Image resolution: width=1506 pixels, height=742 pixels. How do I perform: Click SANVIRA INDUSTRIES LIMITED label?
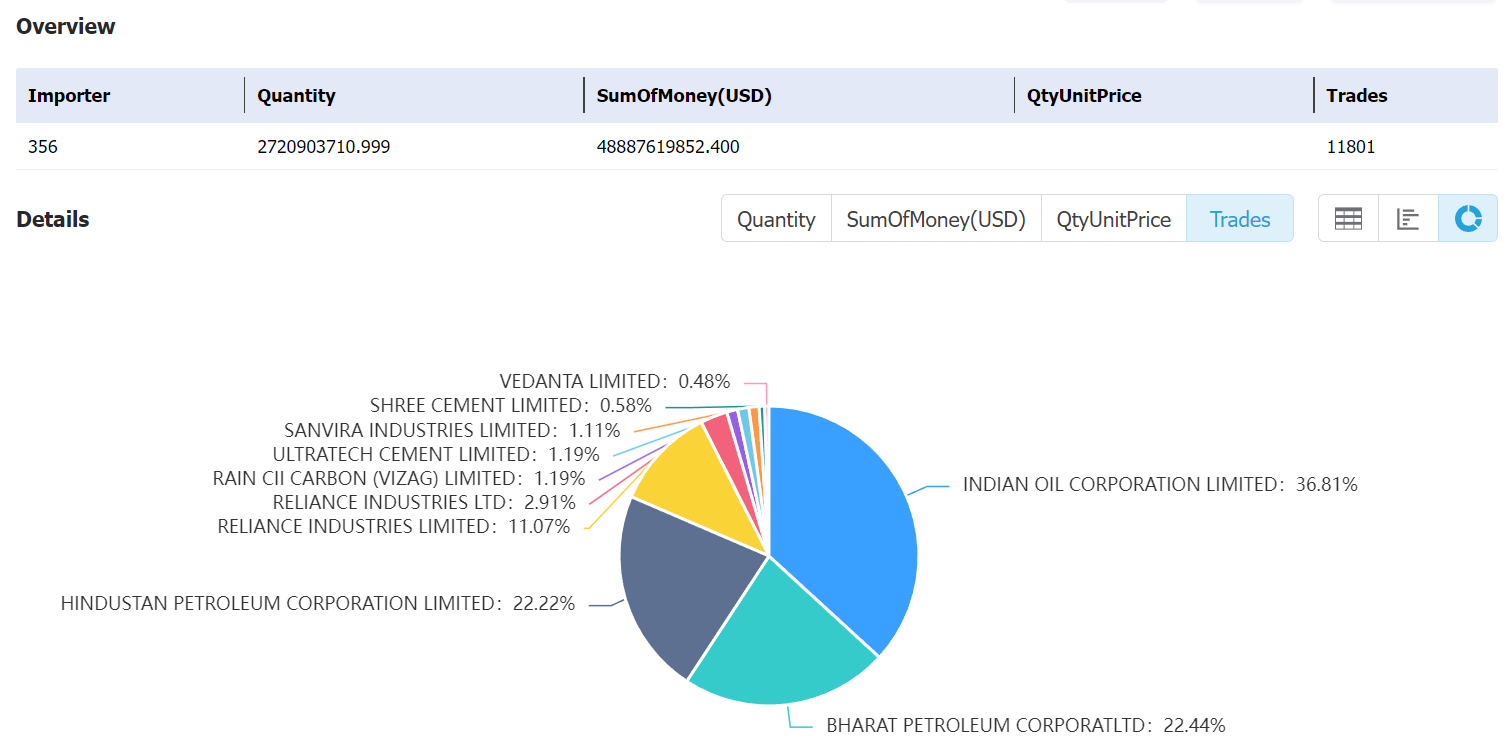point(452,430)
